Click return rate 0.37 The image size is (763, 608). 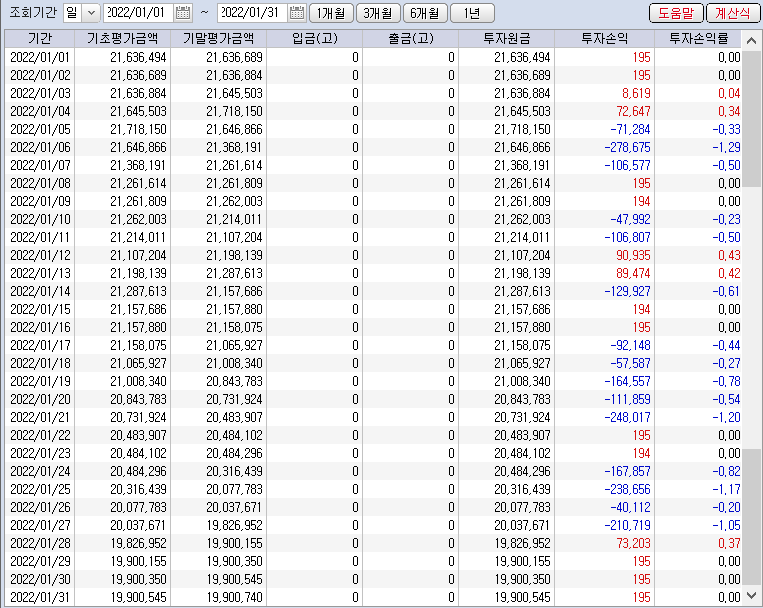(x=729, y=544)
